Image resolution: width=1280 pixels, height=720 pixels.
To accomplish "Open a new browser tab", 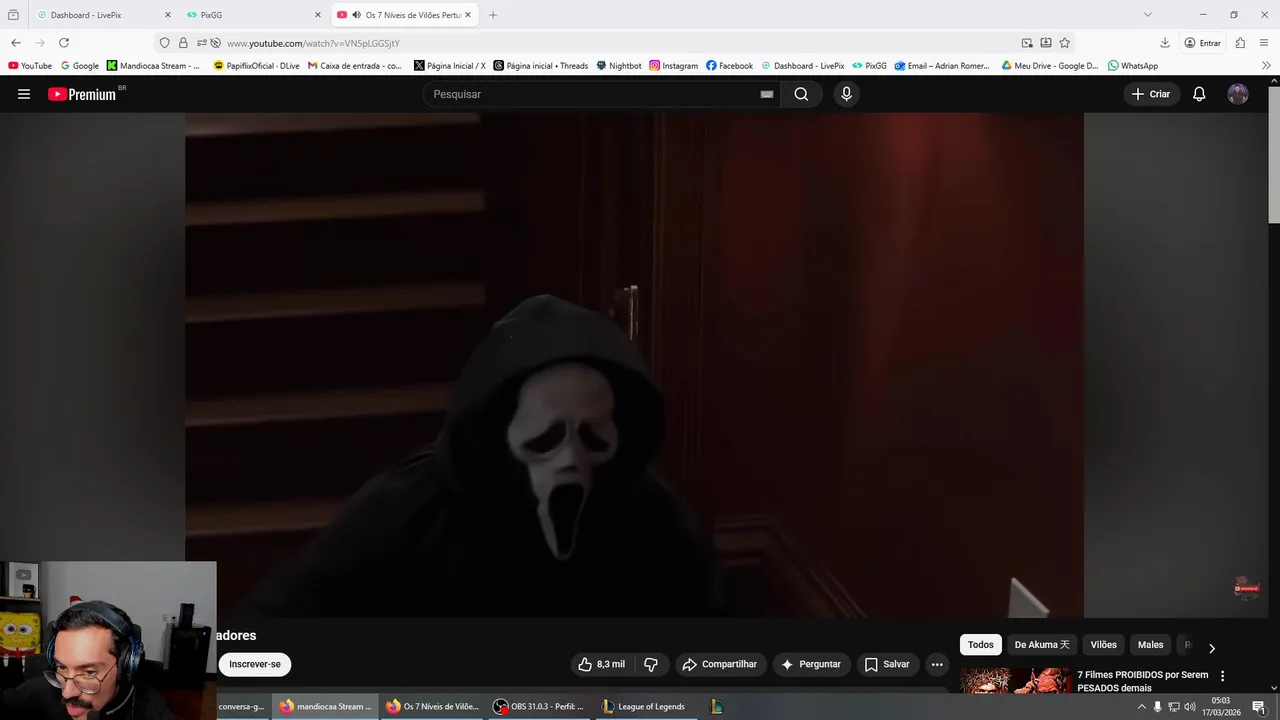I will [493, 15].
